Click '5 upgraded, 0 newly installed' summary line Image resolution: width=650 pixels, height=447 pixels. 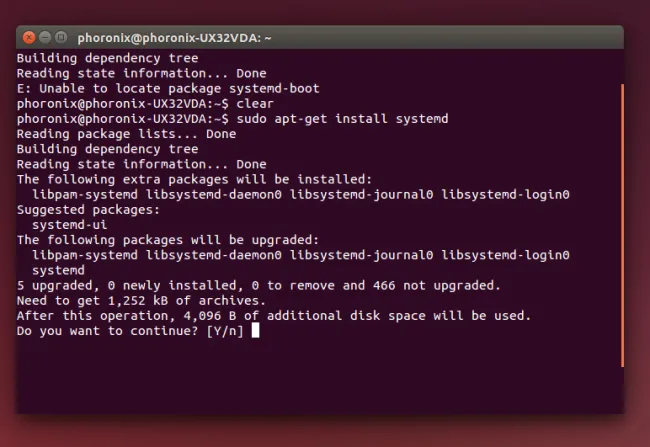[x=259, y=285]
